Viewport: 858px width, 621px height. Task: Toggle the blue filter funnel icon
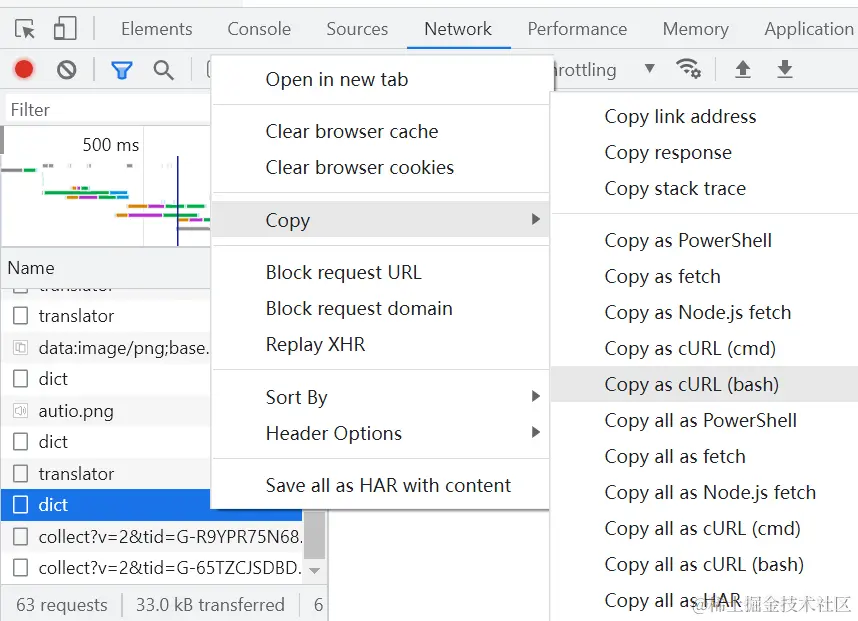pos(121,70)
